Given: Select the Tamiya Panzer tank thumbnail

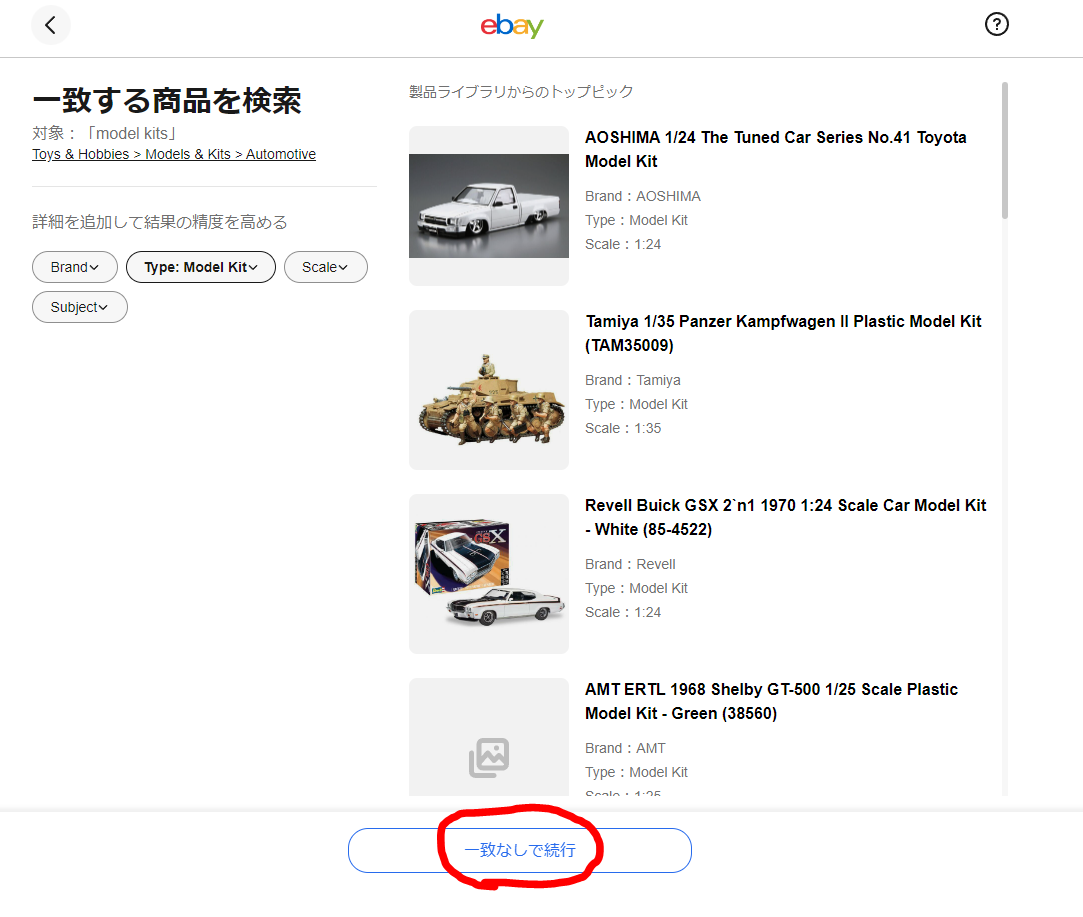Looking at the screenshot, I should 489,390.
